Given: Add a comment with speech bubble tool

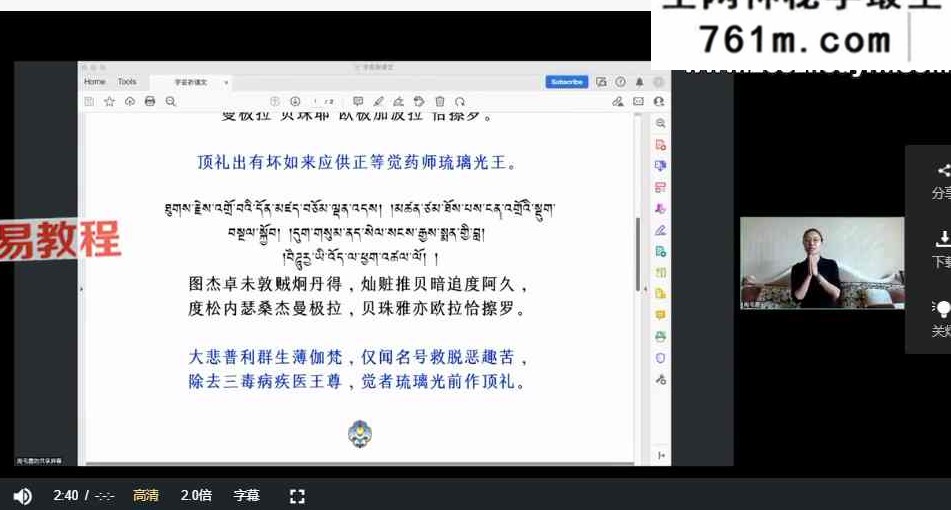Looking at the screenshot, I should [x=358, y=101].
